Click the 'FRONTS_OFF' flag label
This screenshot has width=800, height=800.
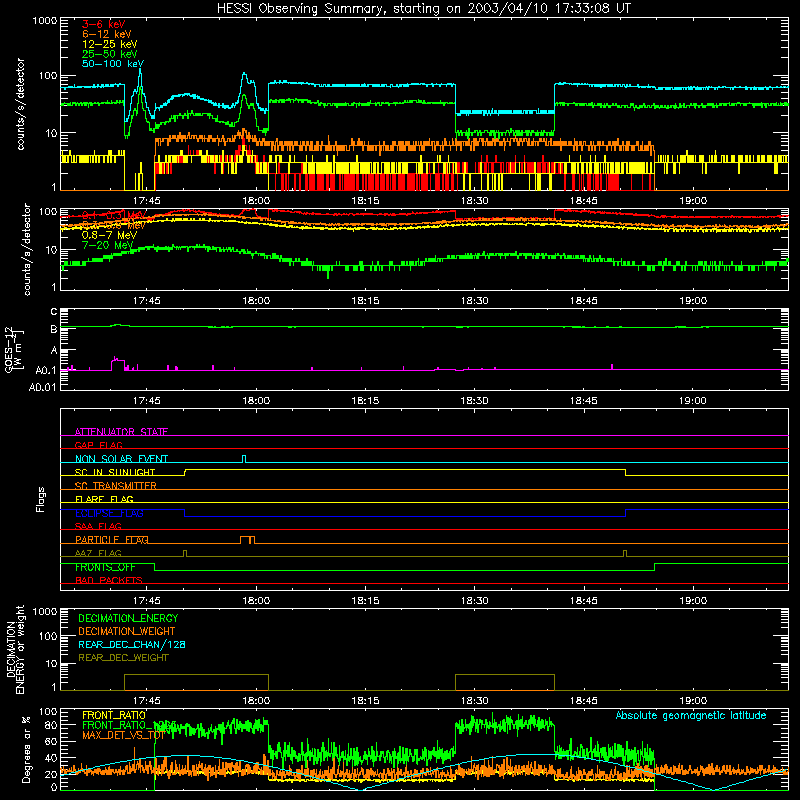pyautogui.click(x=105, y=567)
